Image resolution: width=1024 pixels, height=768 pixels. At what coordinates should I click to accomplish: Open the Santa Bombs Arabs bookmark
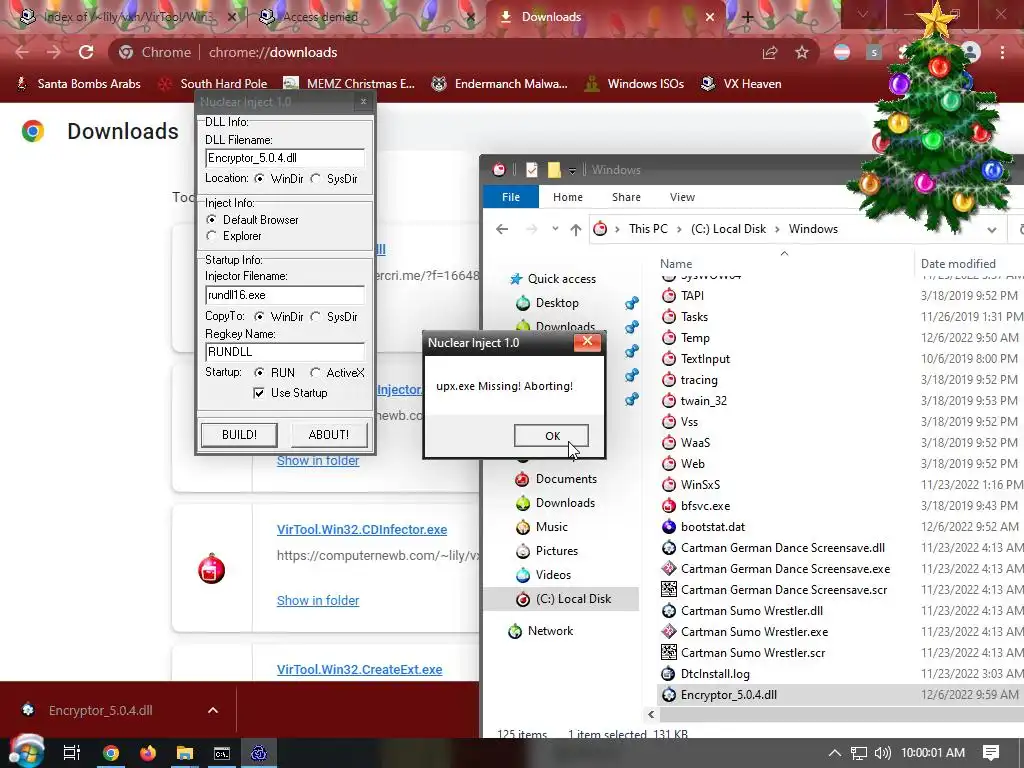(78, 84)
